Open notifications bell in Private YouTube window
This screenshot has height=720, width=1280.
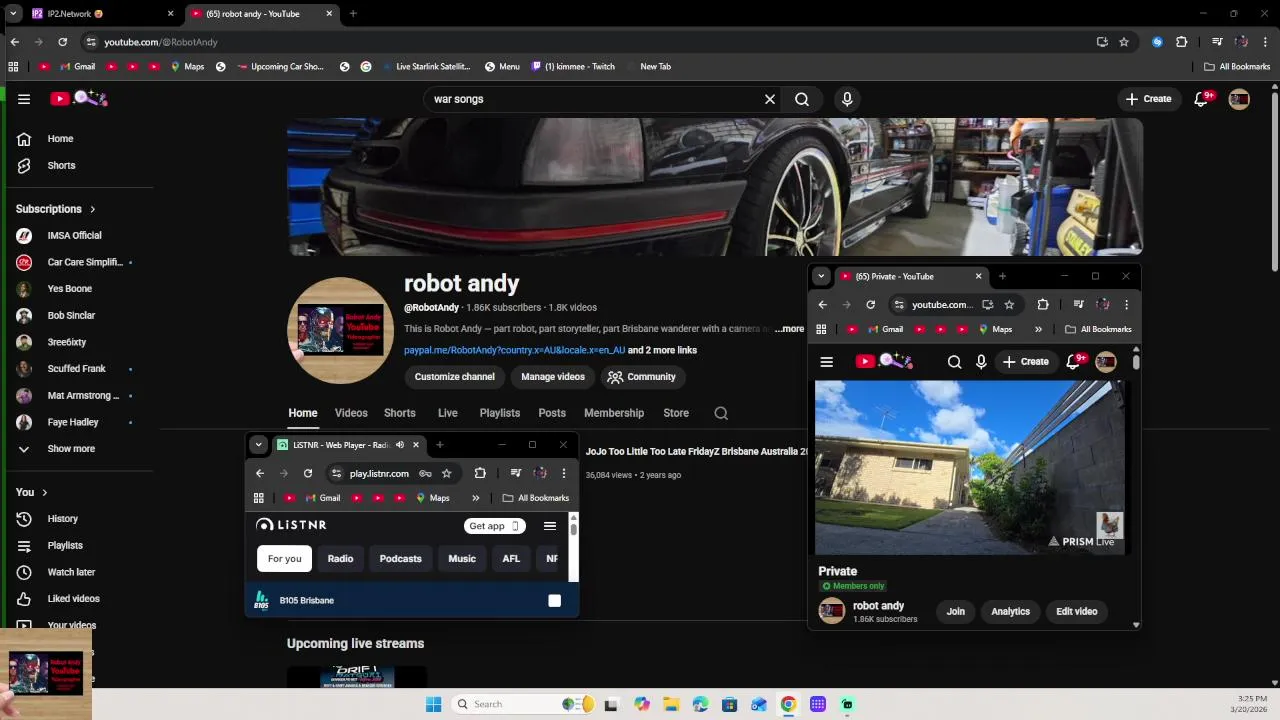(x=1074, y=361)
